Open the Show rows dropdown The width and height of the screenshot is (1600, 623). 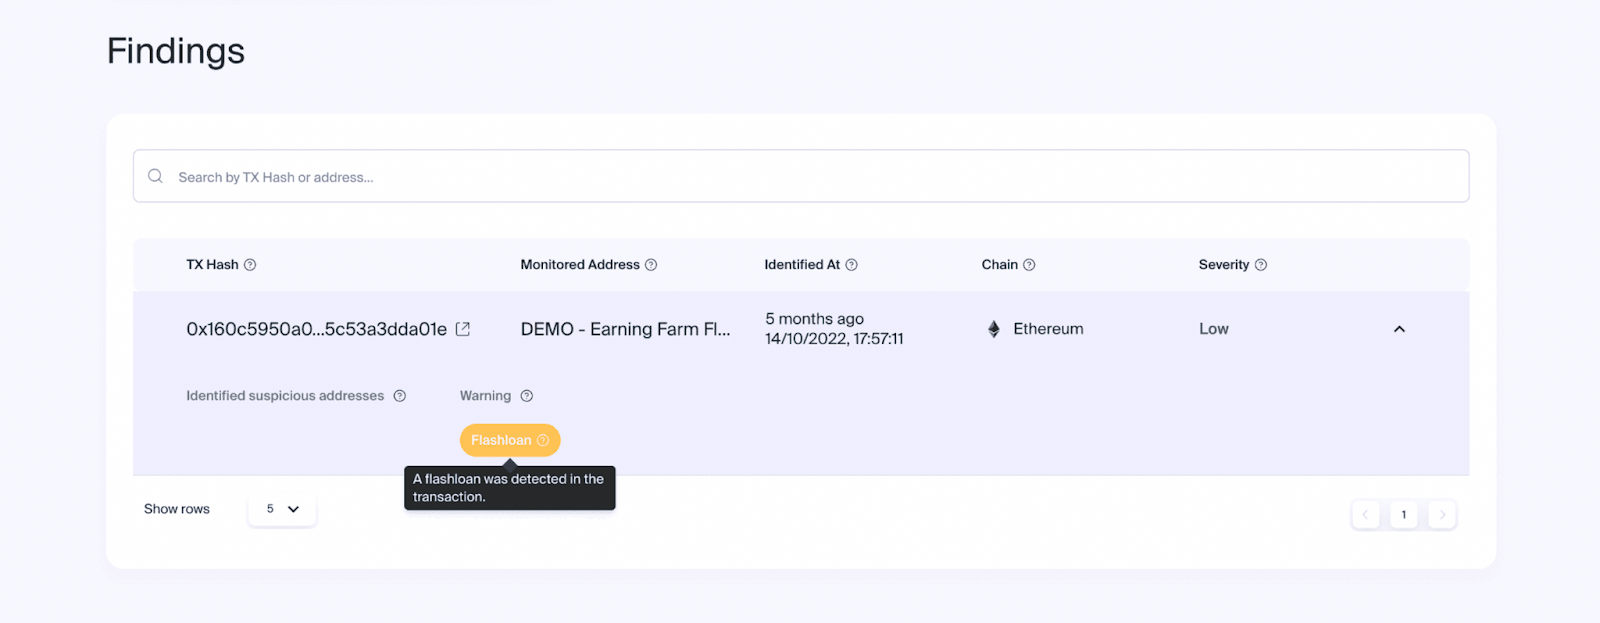pos(282,509)
